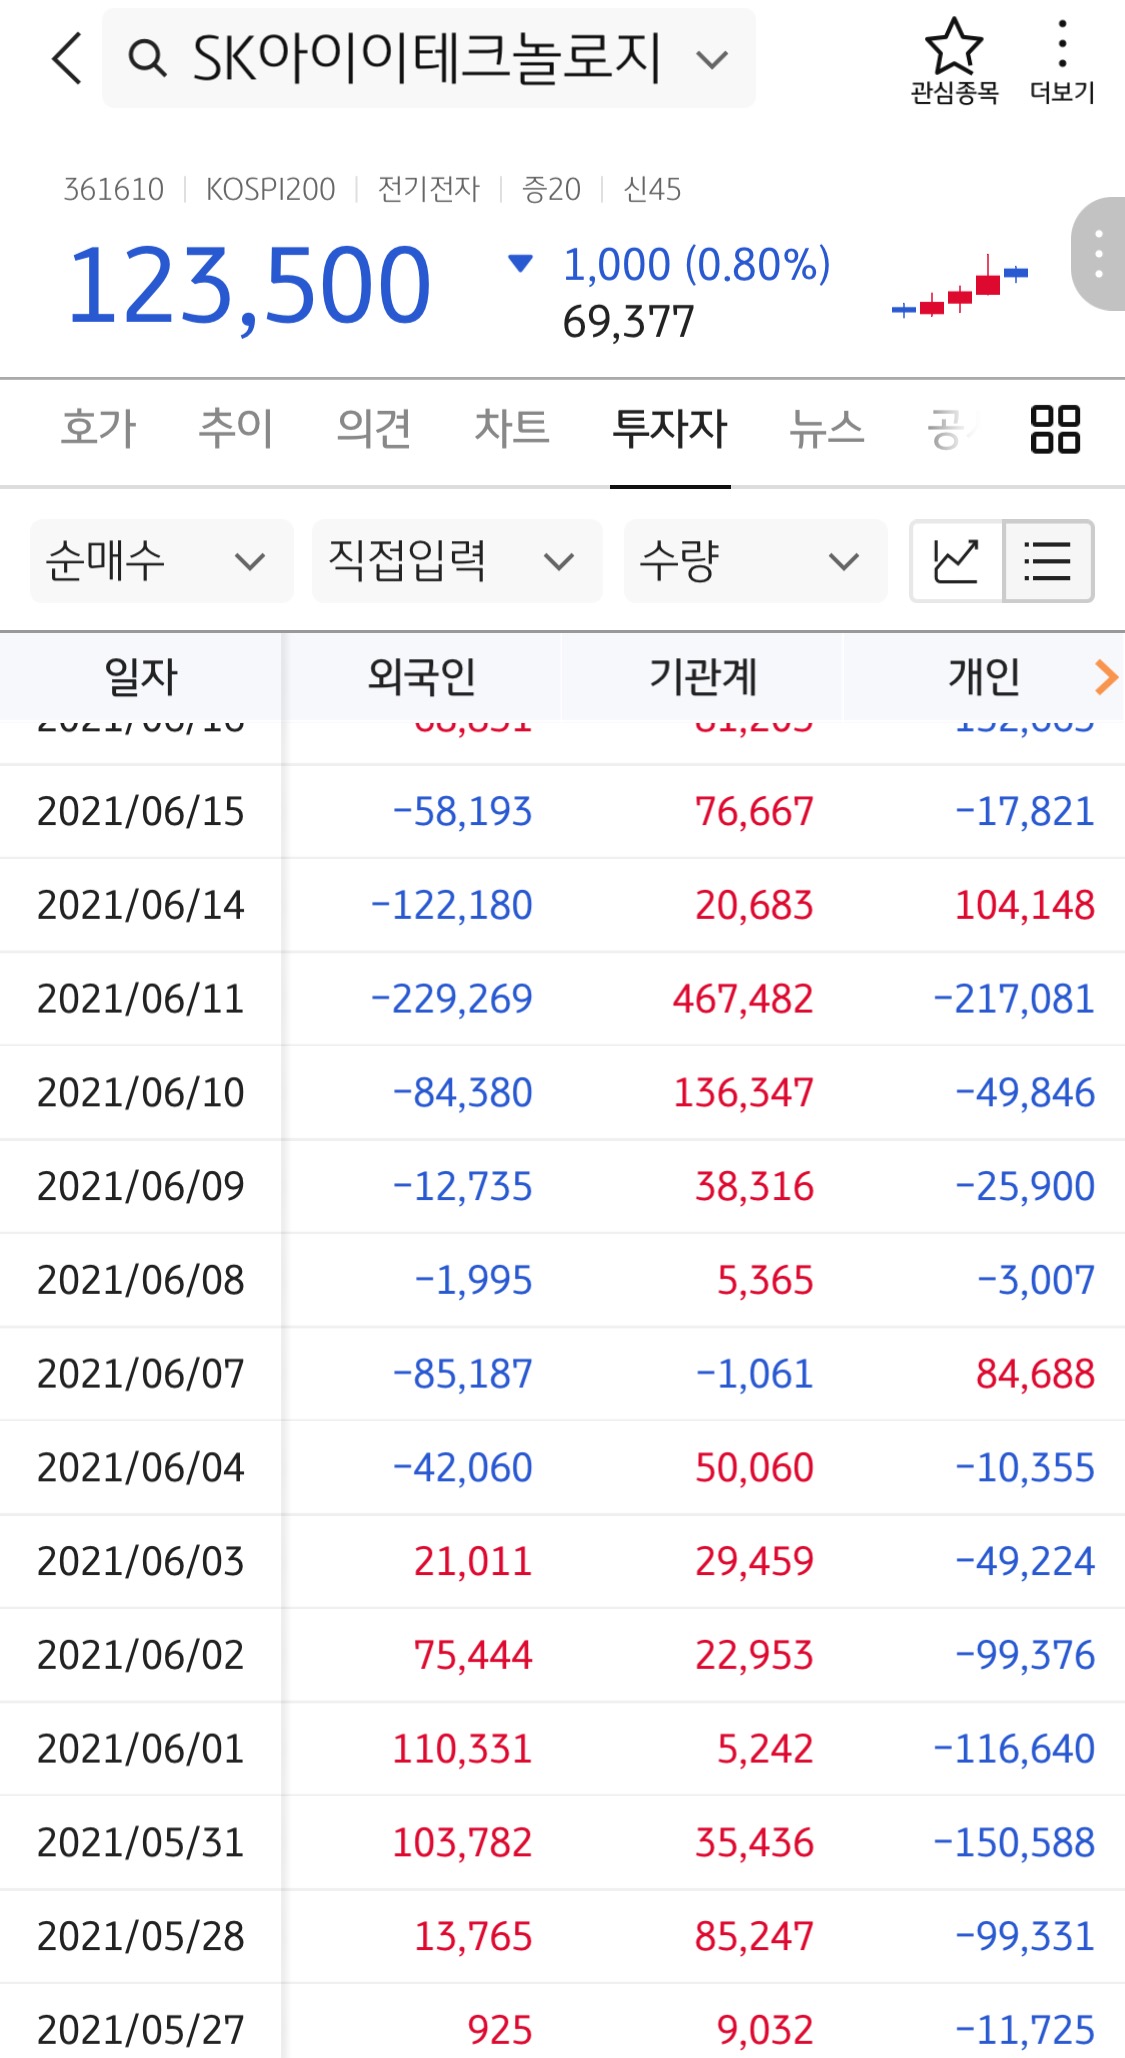Show more columns with orange arrow
The image size is (1125, 2058).
pyautogui.click(x=1105, y=677)
